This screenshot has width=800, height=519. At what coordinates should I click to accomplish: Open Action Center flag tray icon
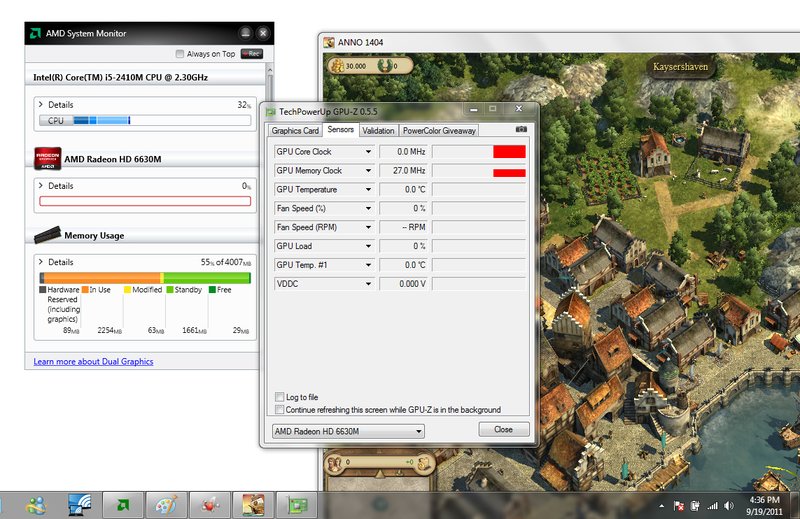tap(679, 506)
